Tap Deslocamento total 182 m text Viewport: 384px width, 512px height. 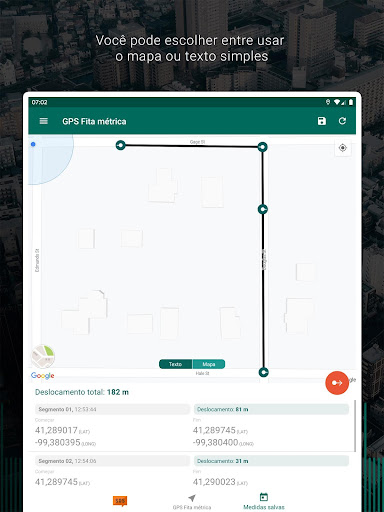(x=82, y=392)
